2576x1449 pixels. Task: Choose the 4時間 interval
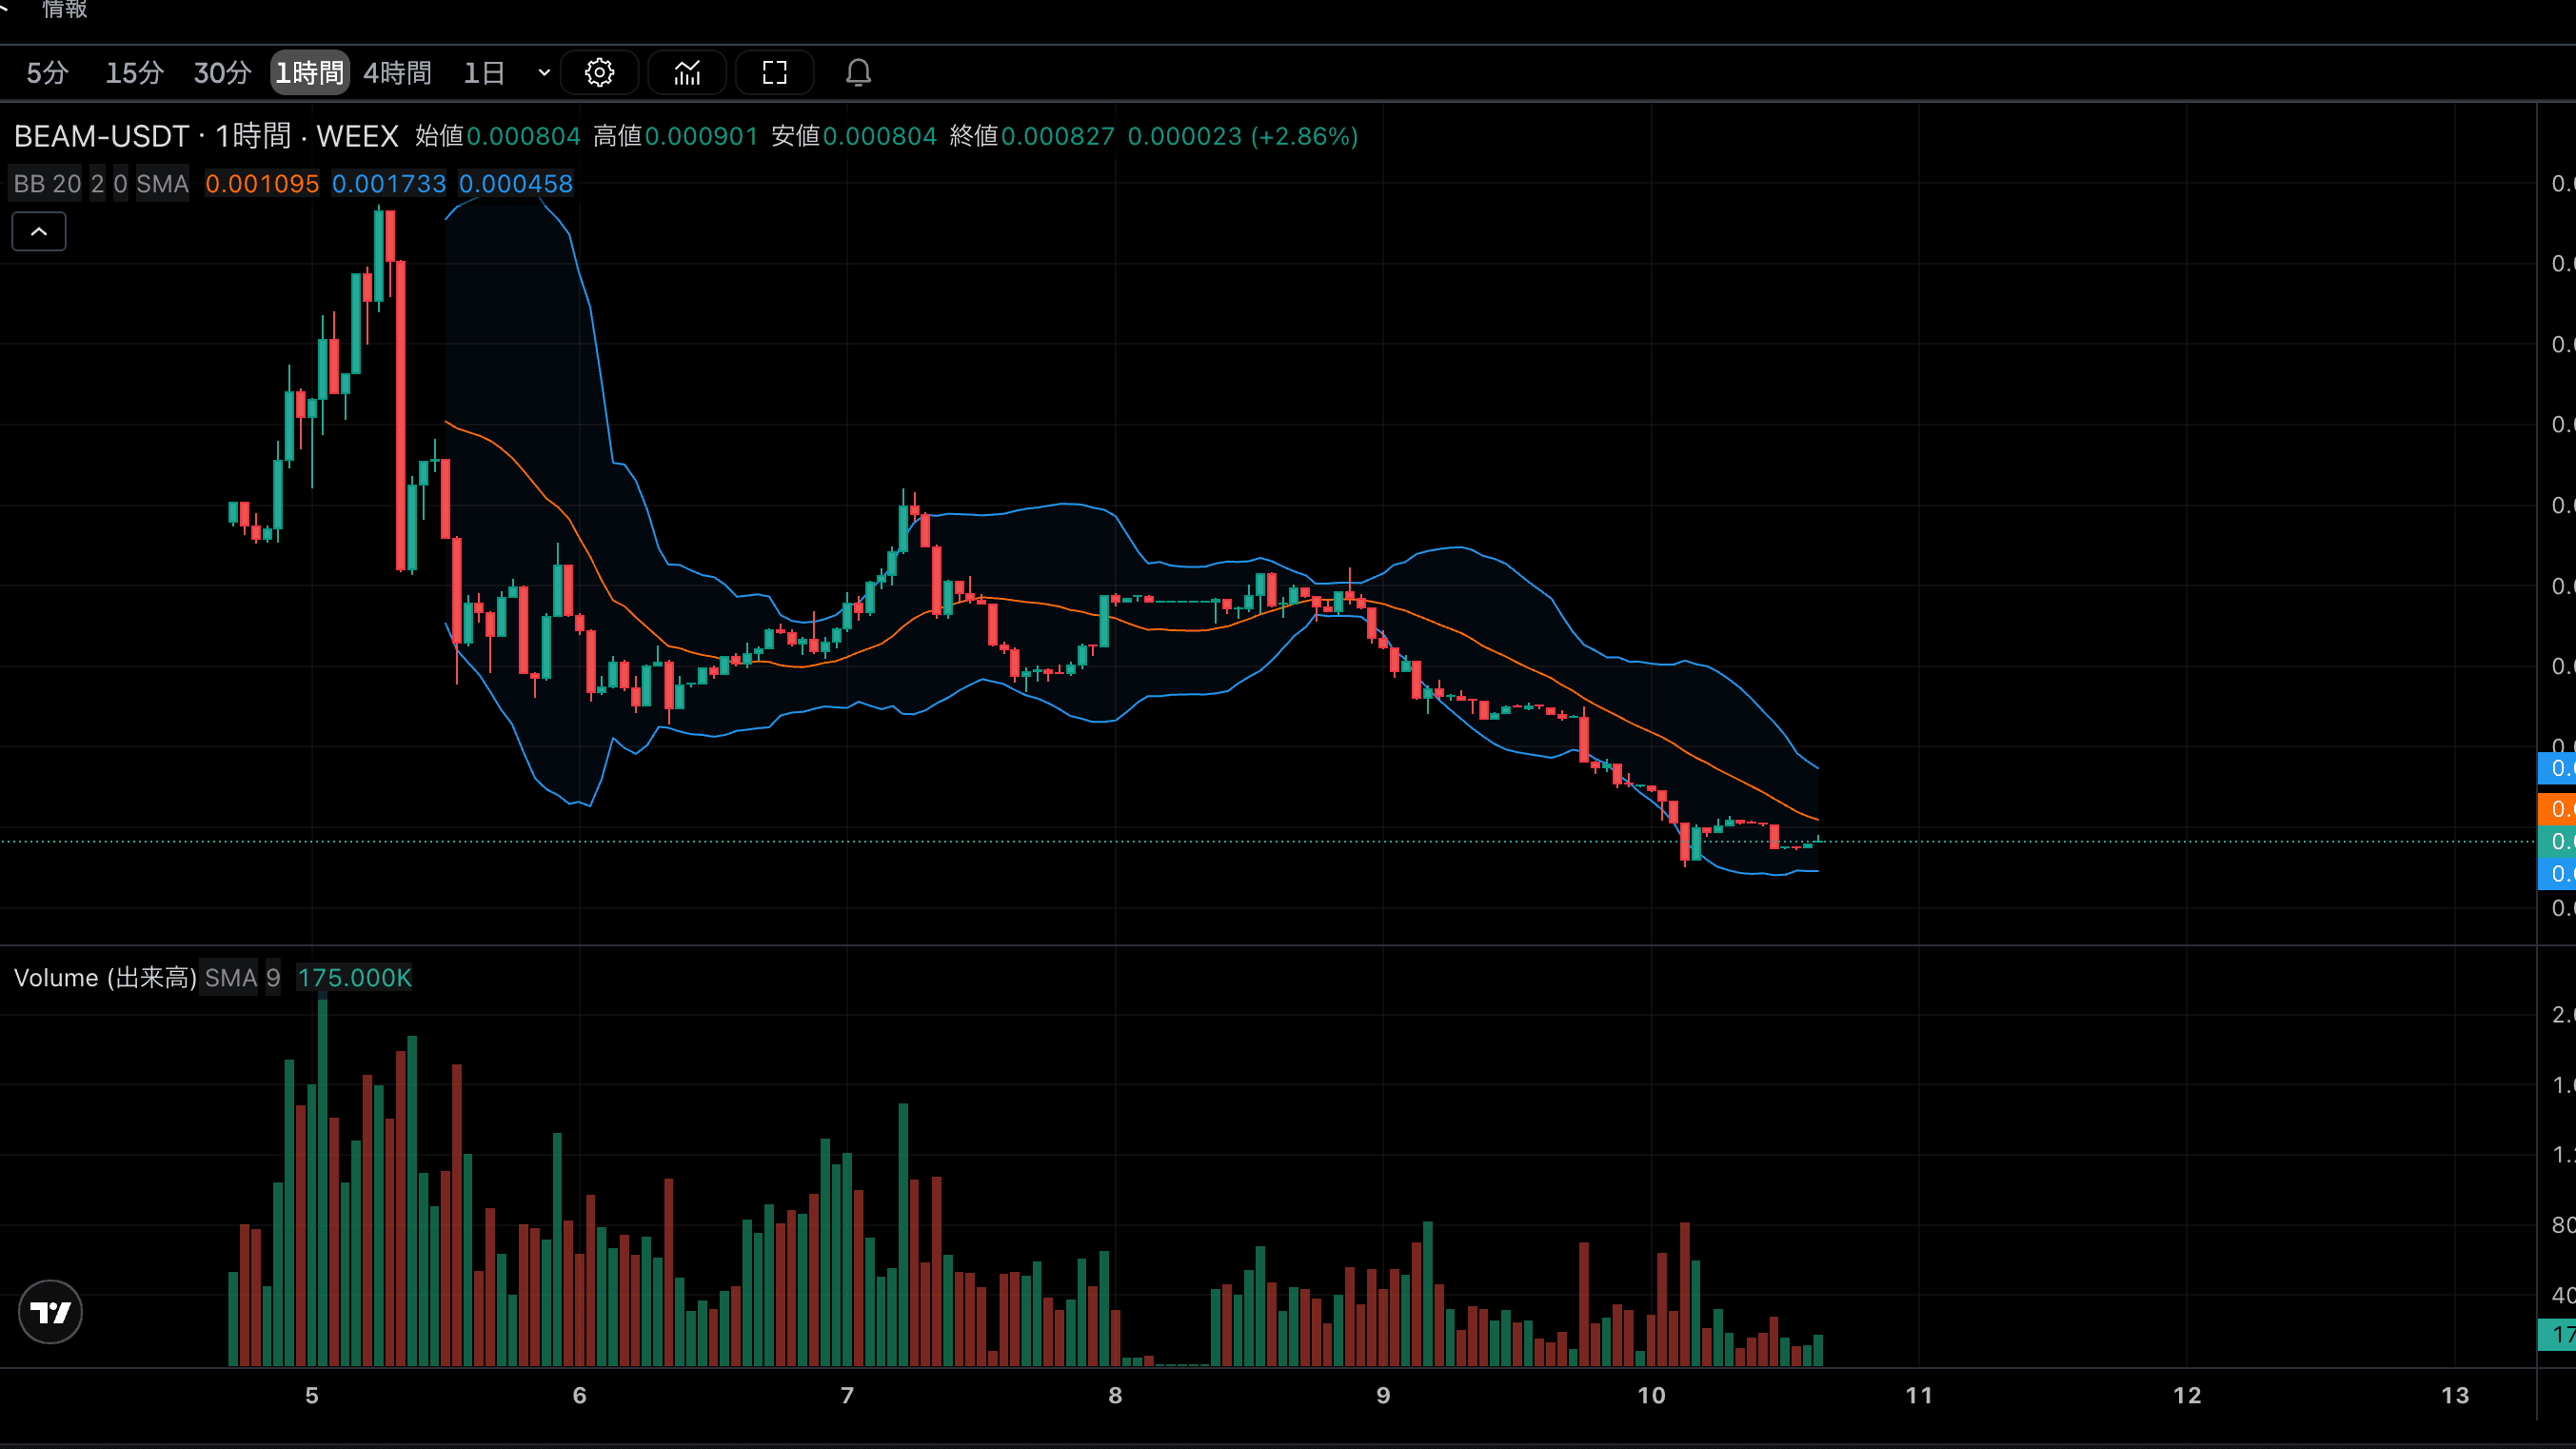coord(397,73)
